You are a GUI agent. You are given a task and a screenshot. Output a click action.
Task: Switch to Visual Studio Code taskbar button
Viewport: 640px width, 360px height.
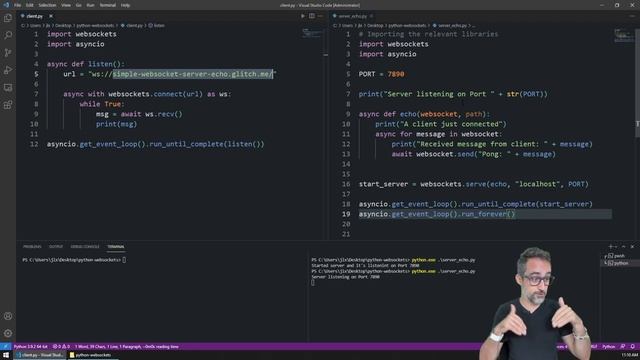click(x=40, y=355)
